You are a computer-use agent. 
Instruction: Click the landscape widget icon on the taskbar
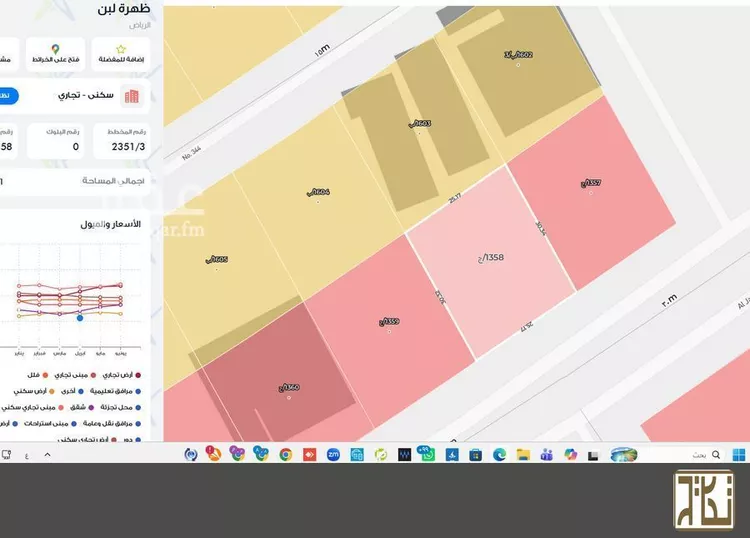coord(624,454)
